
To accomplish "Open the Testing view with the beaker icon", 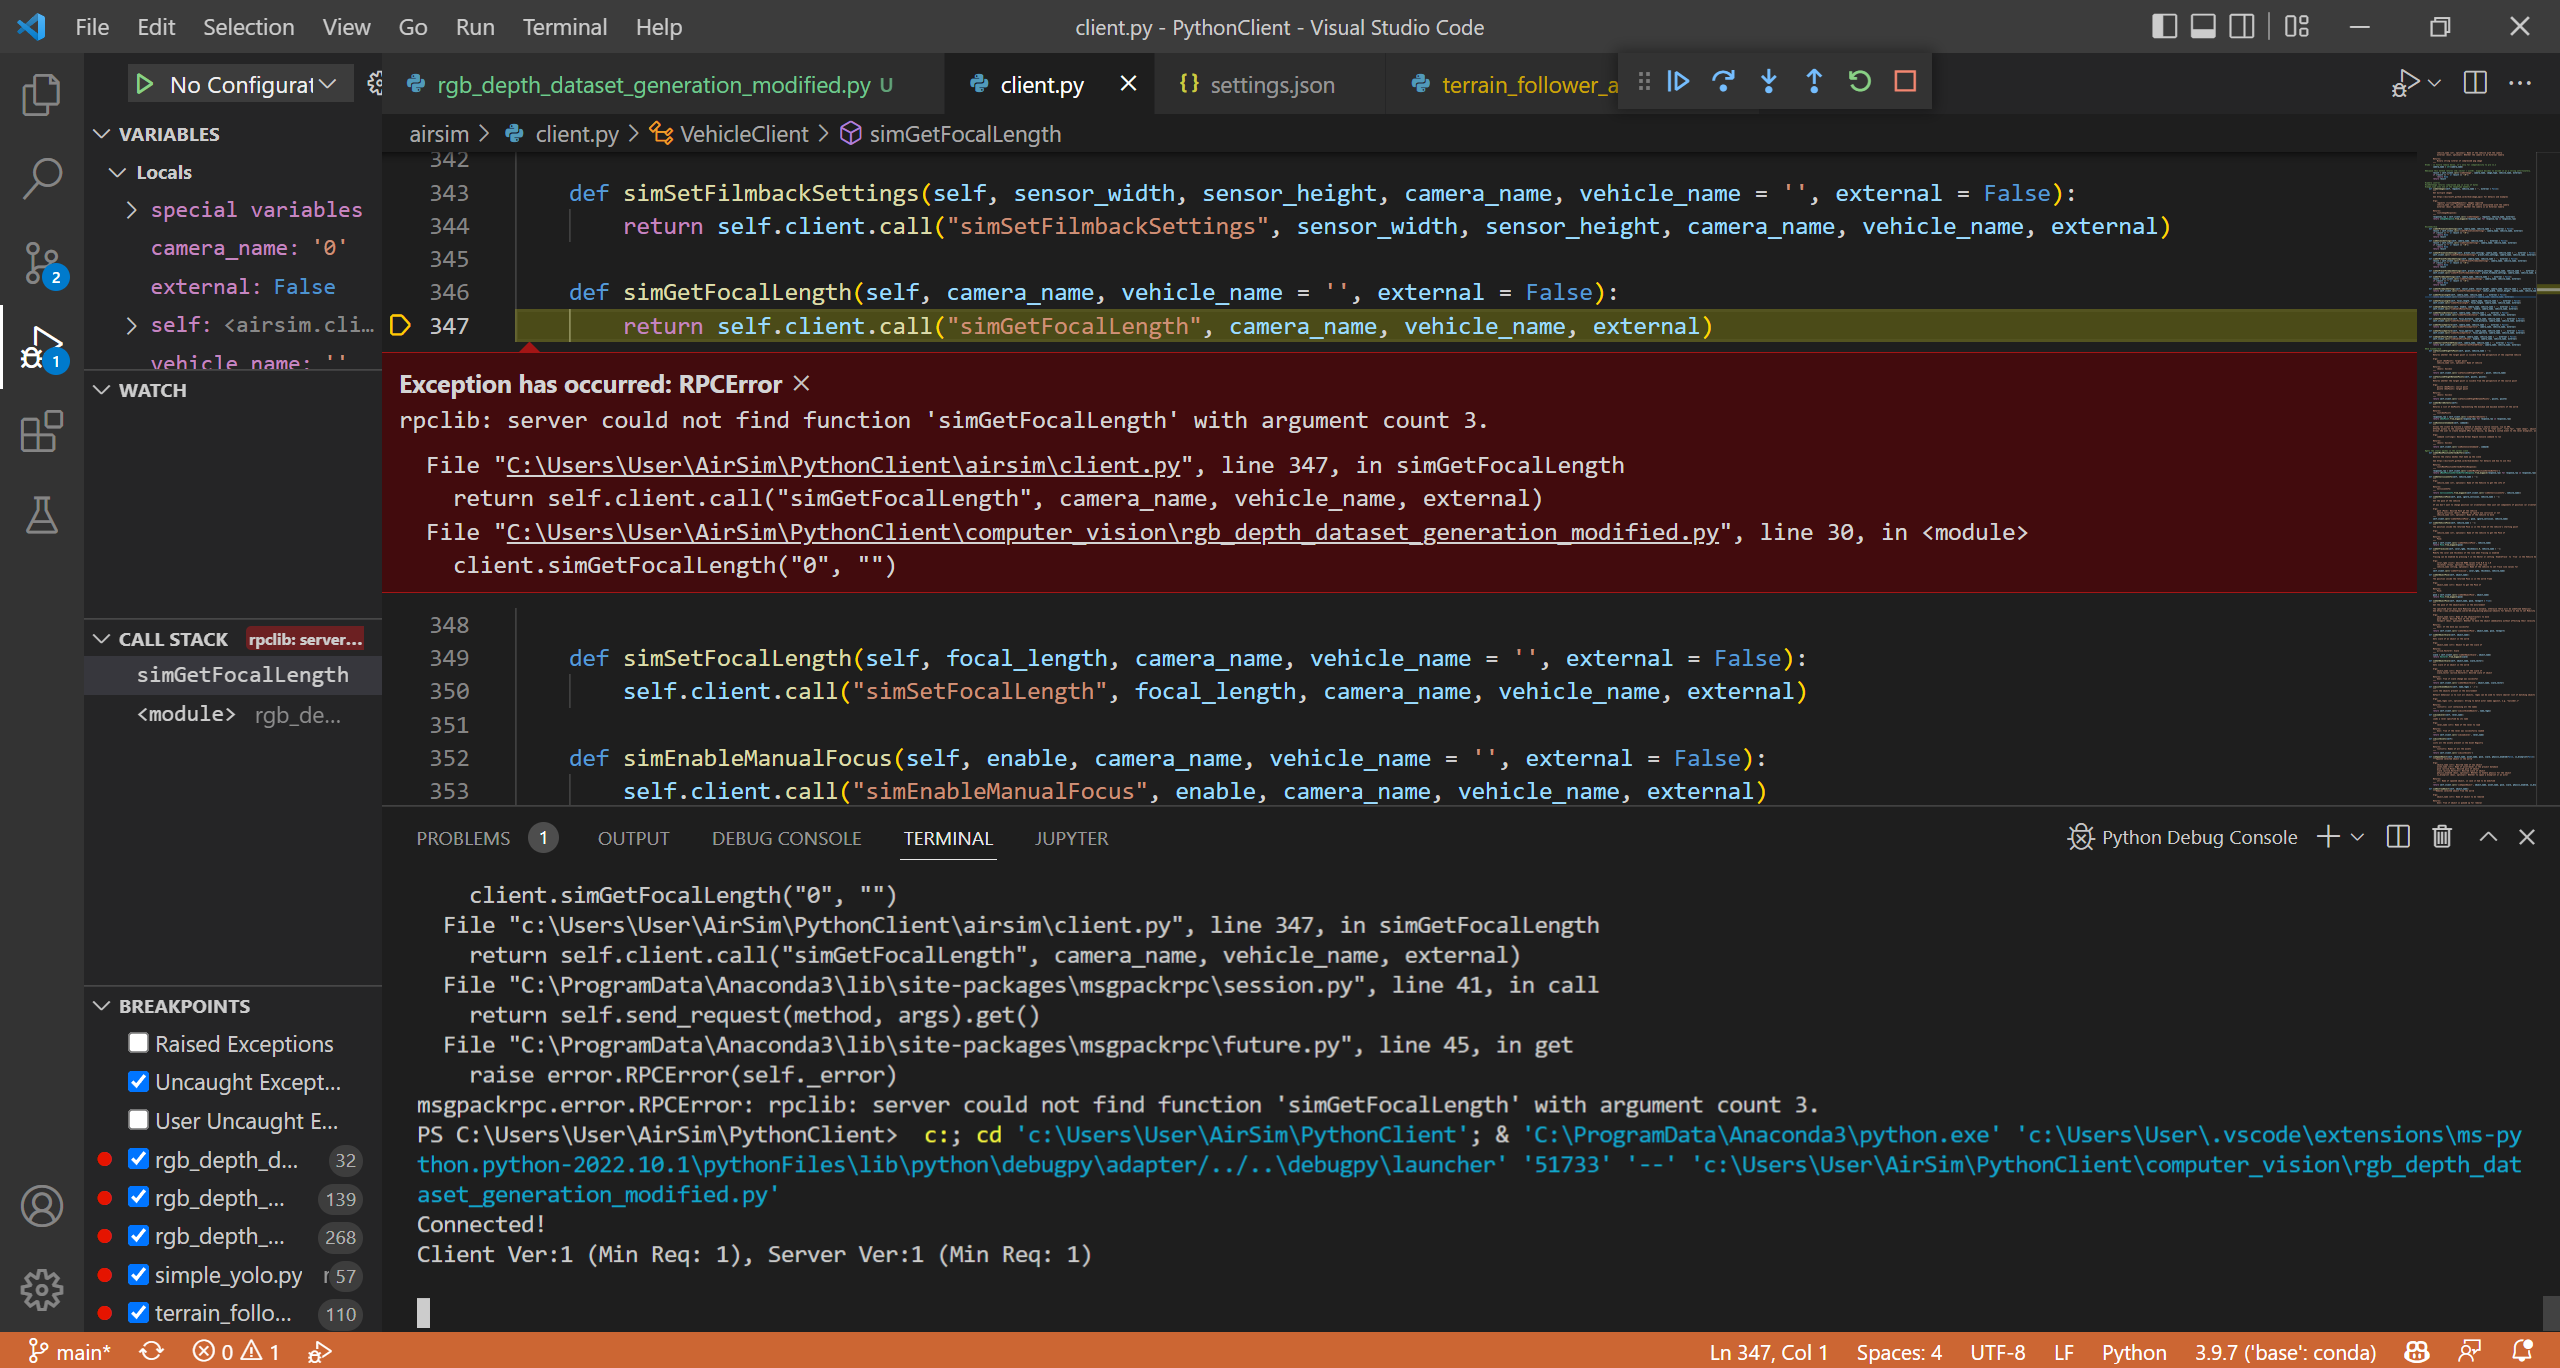I will coord(41,516).
